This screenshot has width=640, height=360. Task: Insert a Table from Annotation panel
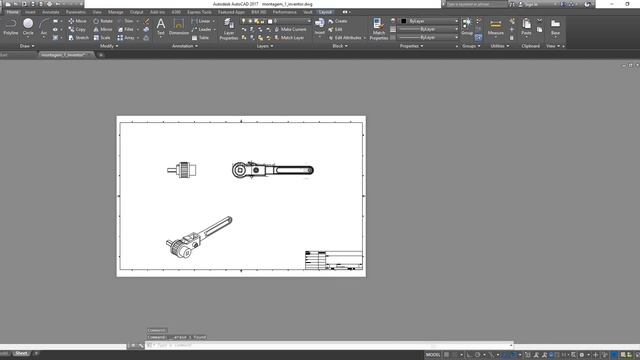click(x=200, y=38)
